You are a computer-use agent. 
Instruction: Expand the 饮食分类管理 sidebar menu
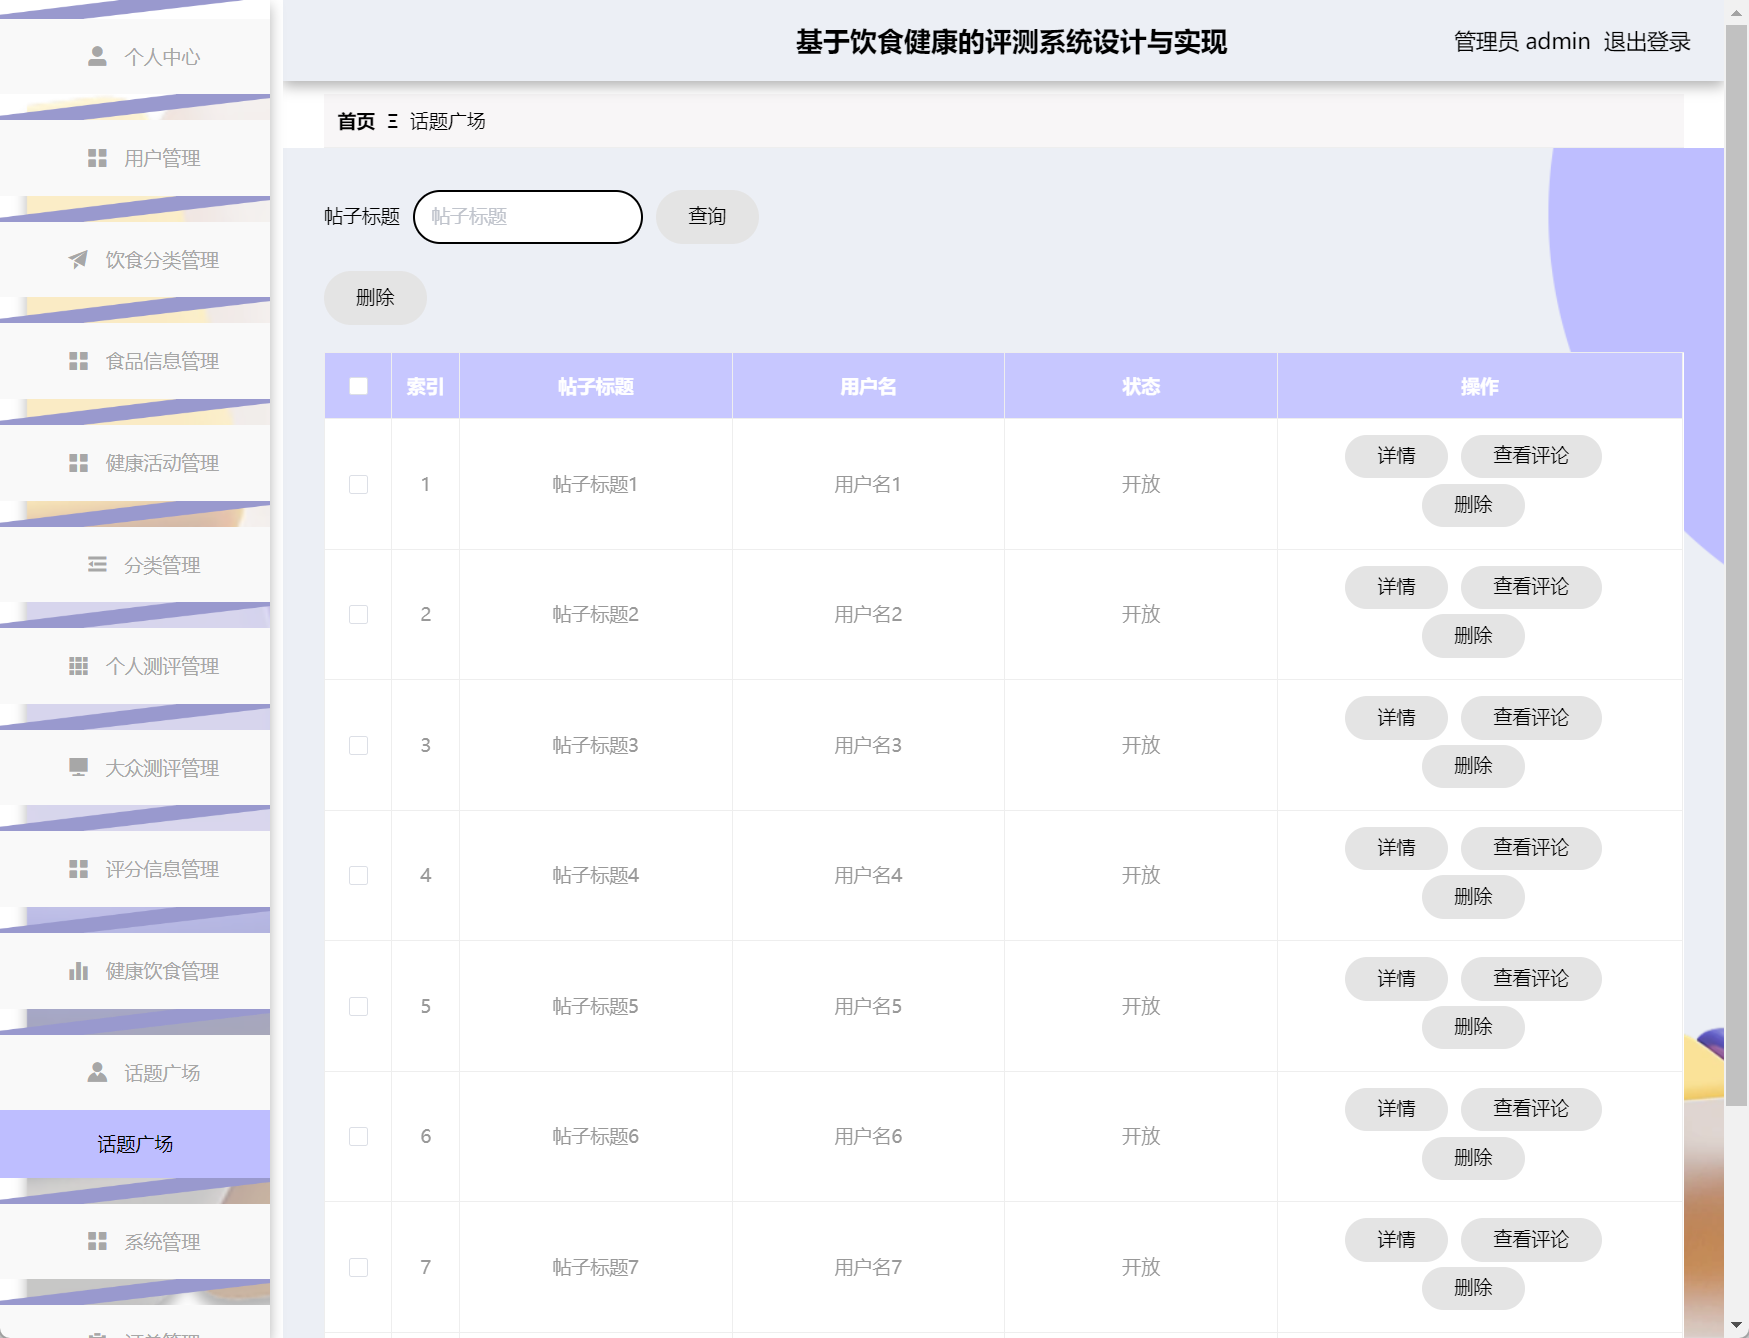[135, 260]
